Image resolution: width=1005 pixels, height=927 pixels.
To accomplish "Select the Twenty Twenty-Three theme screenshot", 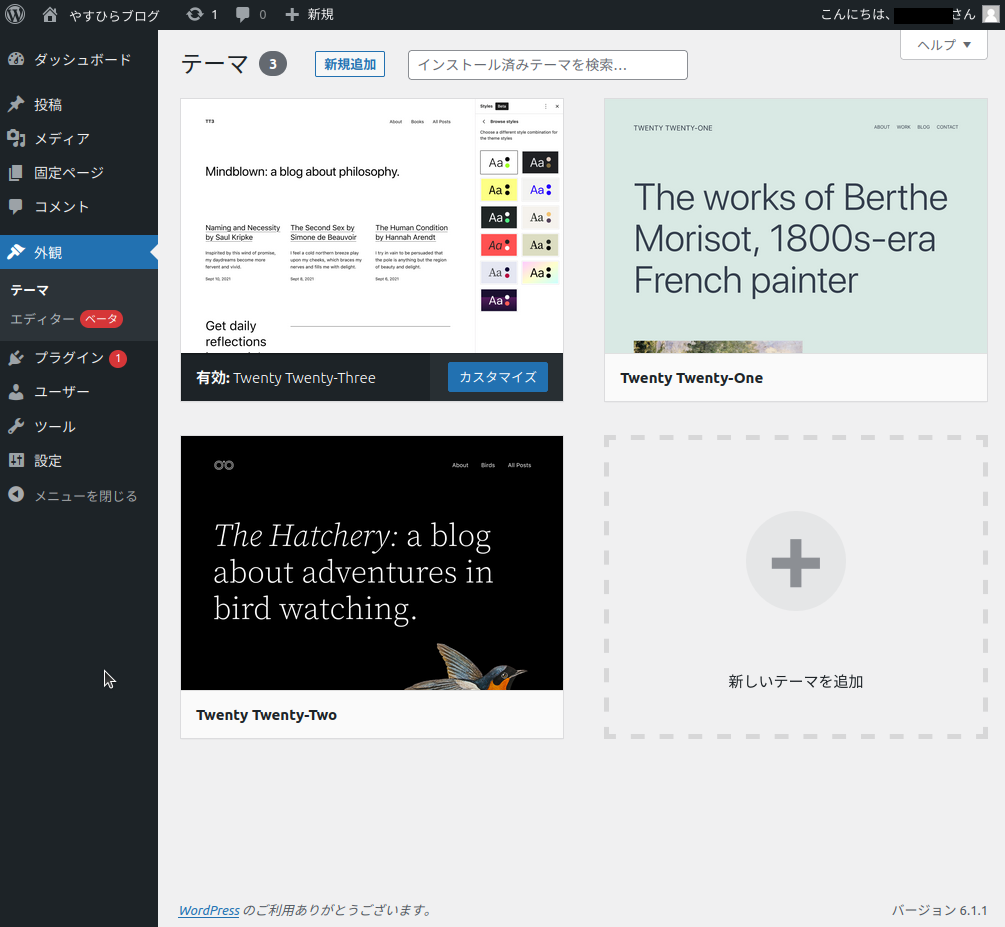I will tap(372, 226).
